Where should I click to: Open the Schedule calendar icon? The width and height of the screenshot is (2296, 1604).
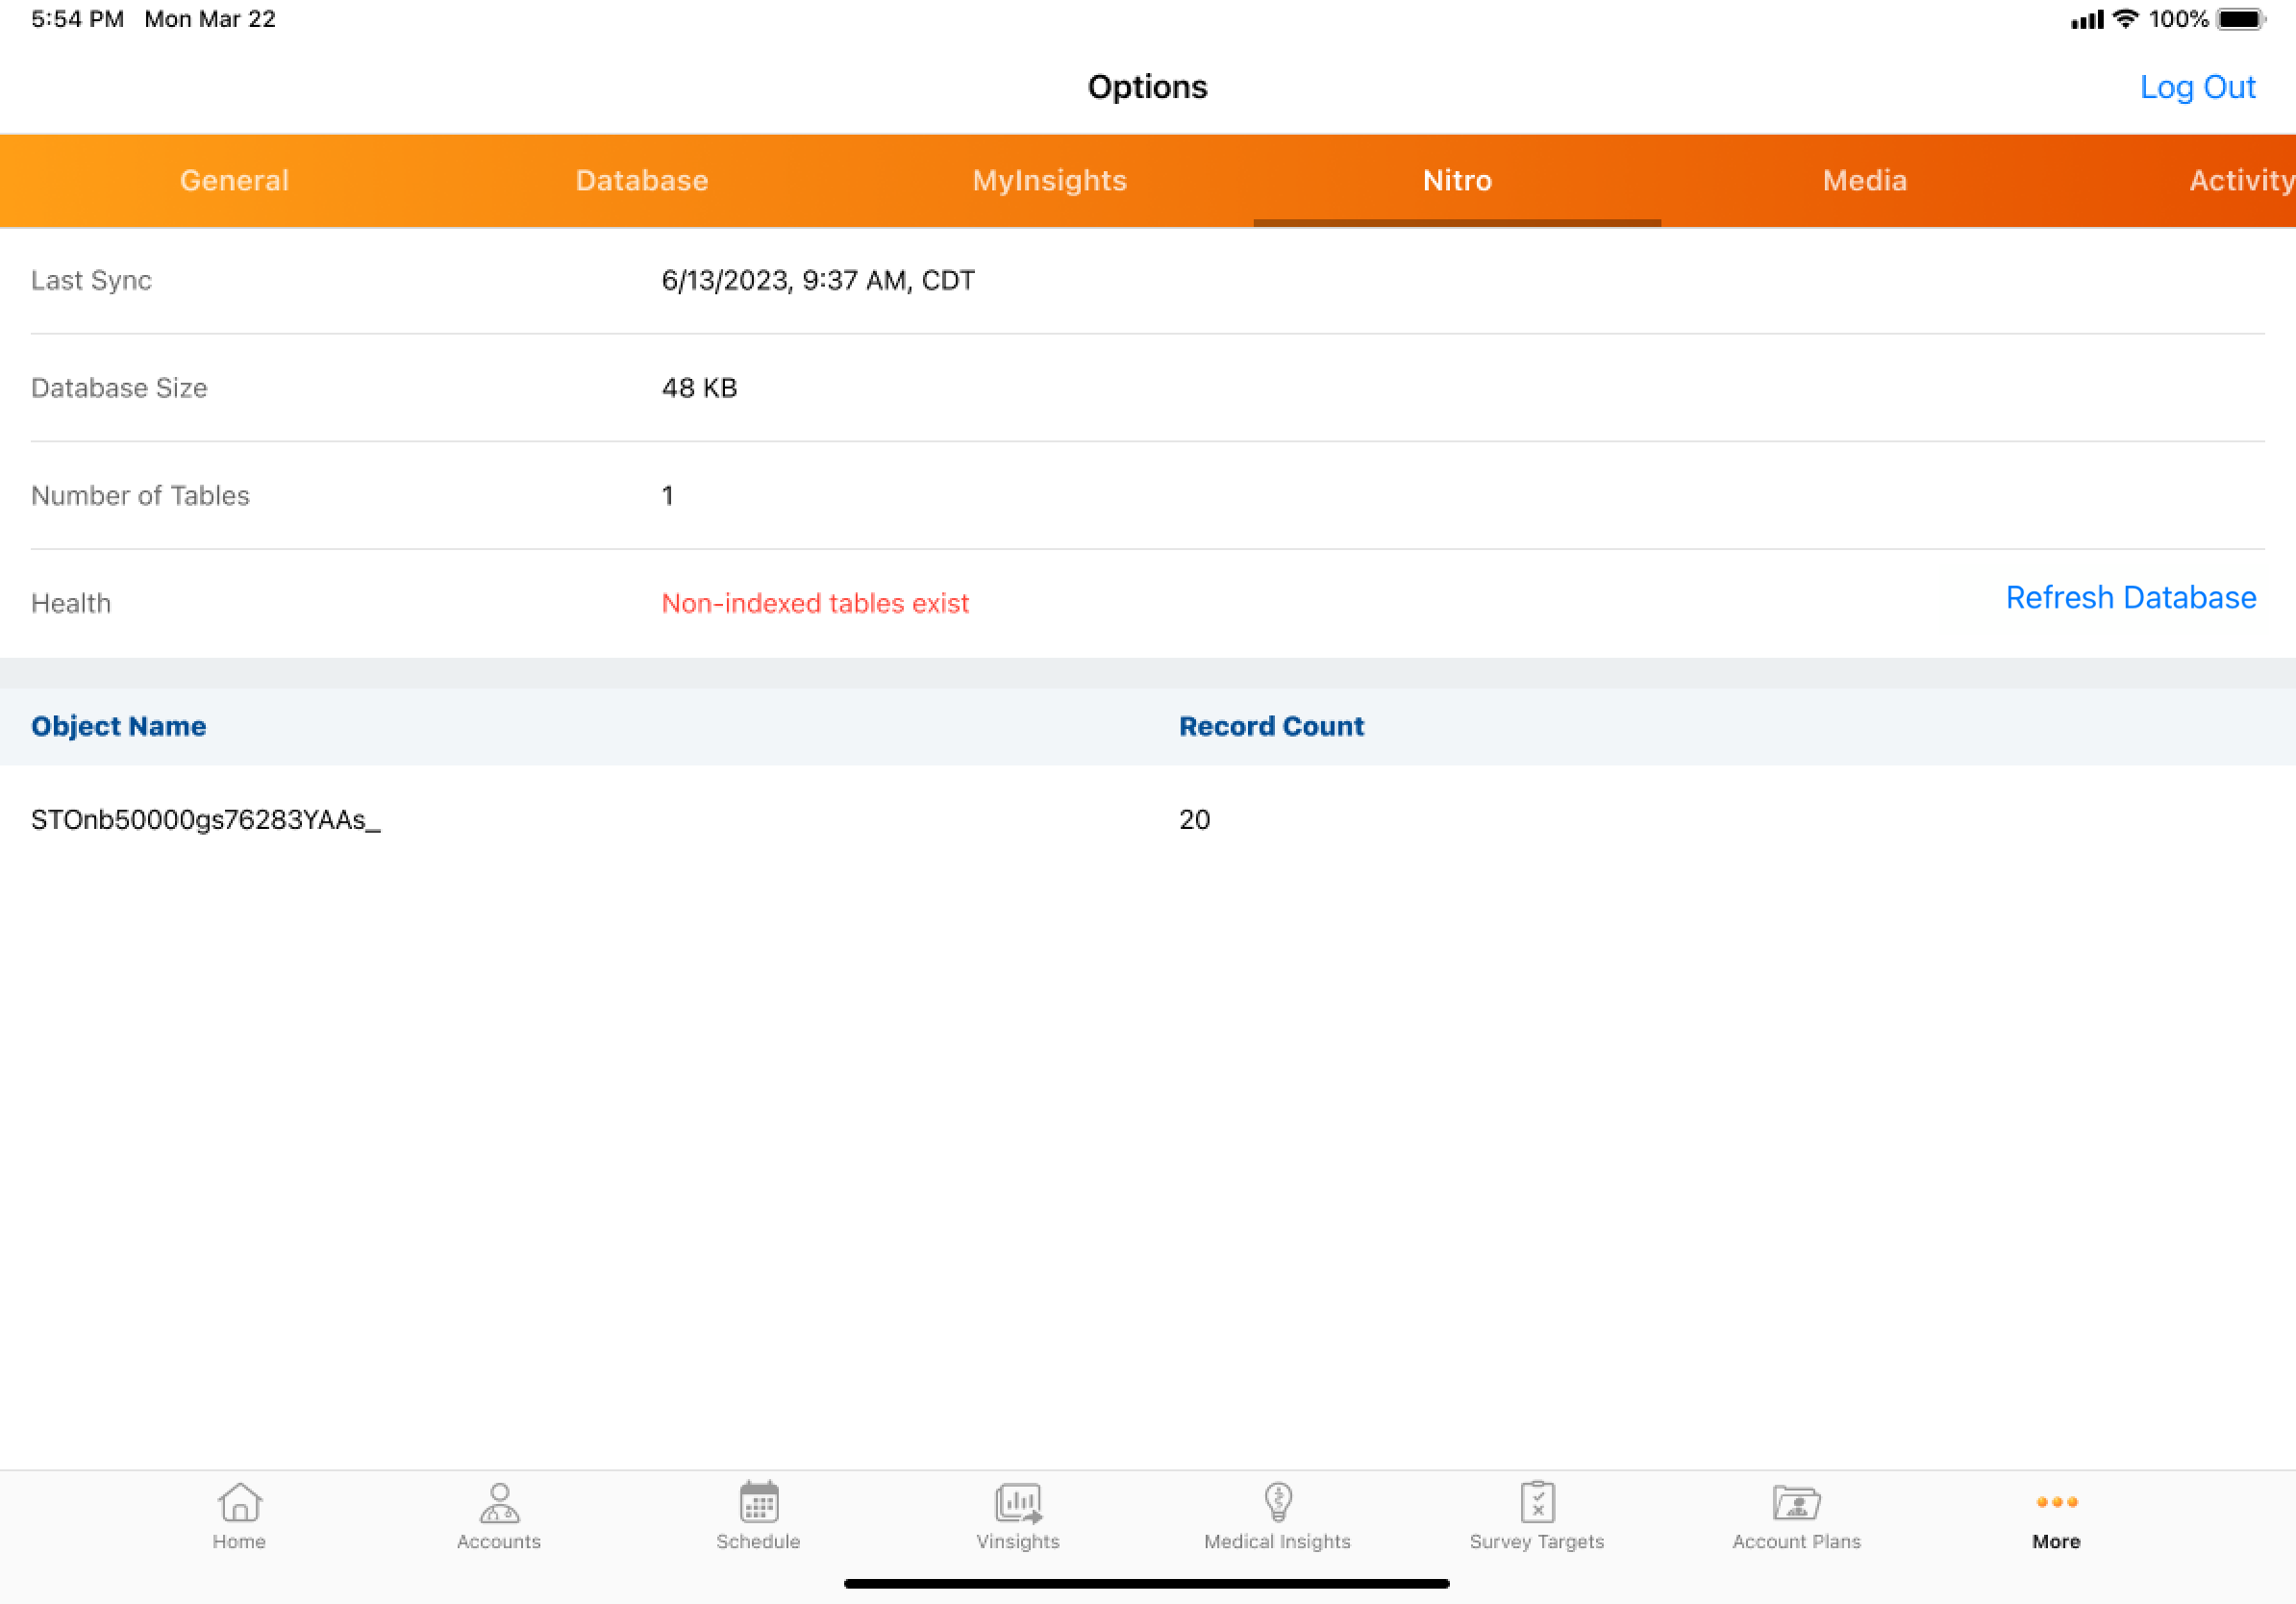click(x=758, y=1502)
